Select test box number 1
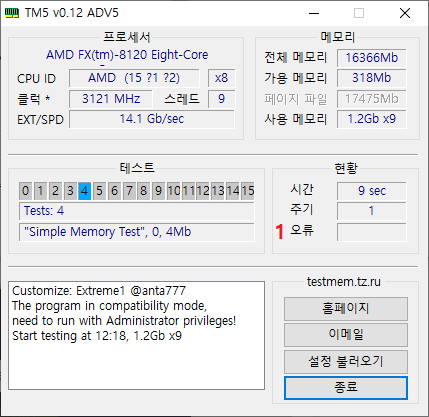This screenshot has width=429, height=417. pos(40,191)
